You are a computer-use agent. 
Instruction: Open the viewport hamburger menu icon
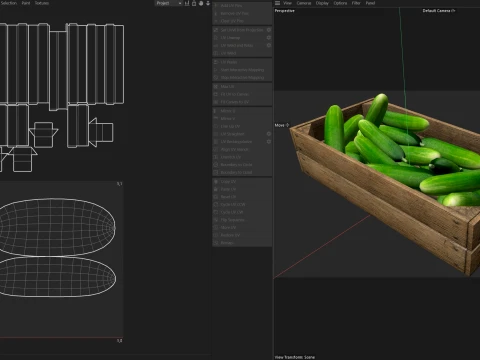point(277,3)
